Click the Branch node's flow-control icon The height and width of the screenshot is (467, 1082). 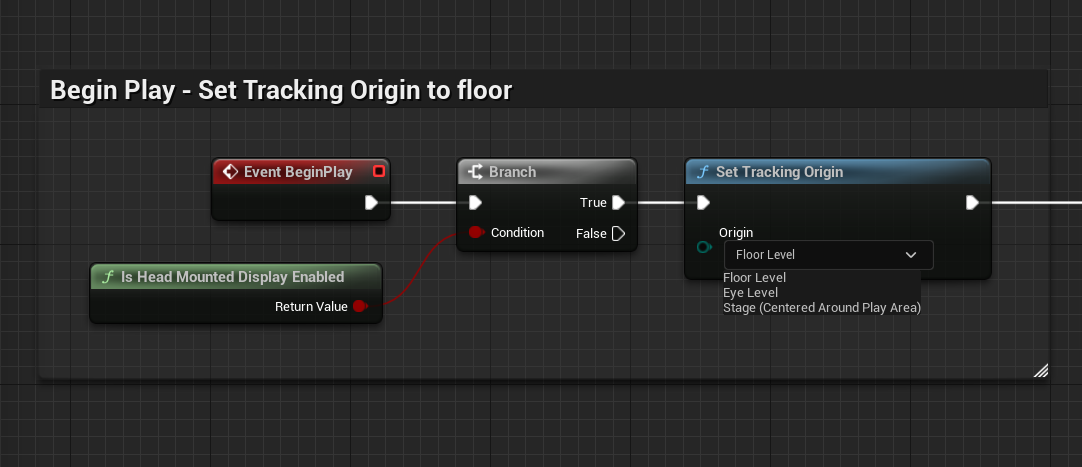coord(475,172)
